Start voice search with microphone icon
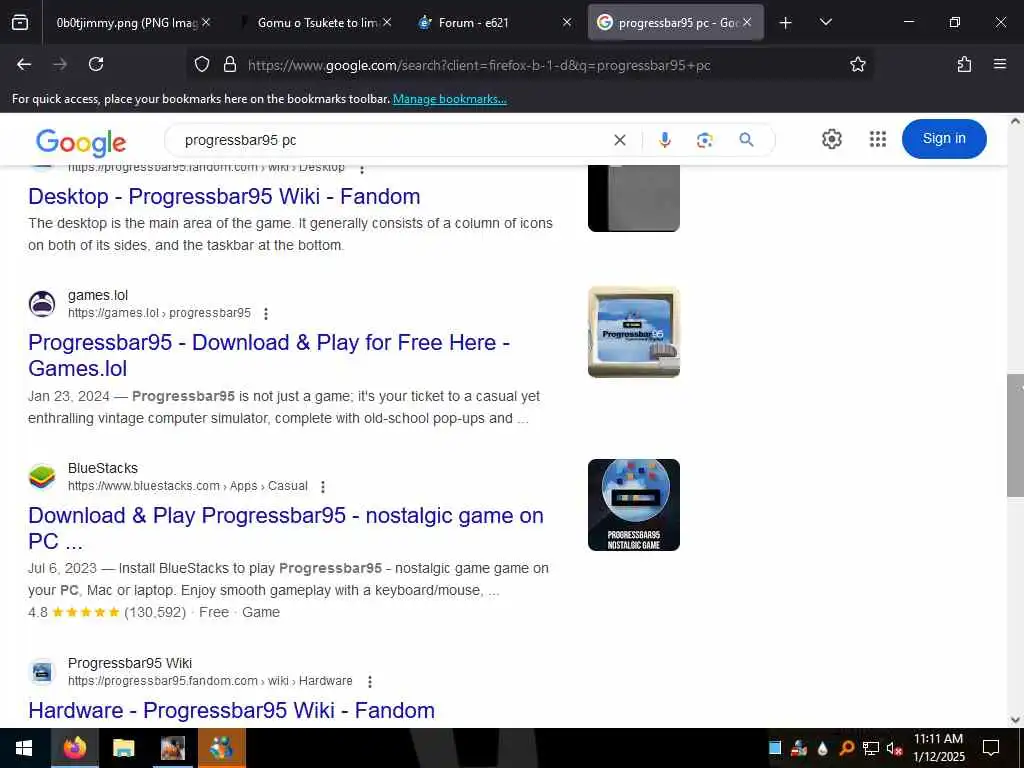Viewport: 1024px width, 768px height. pyautogui.click(x=665, y=140)
